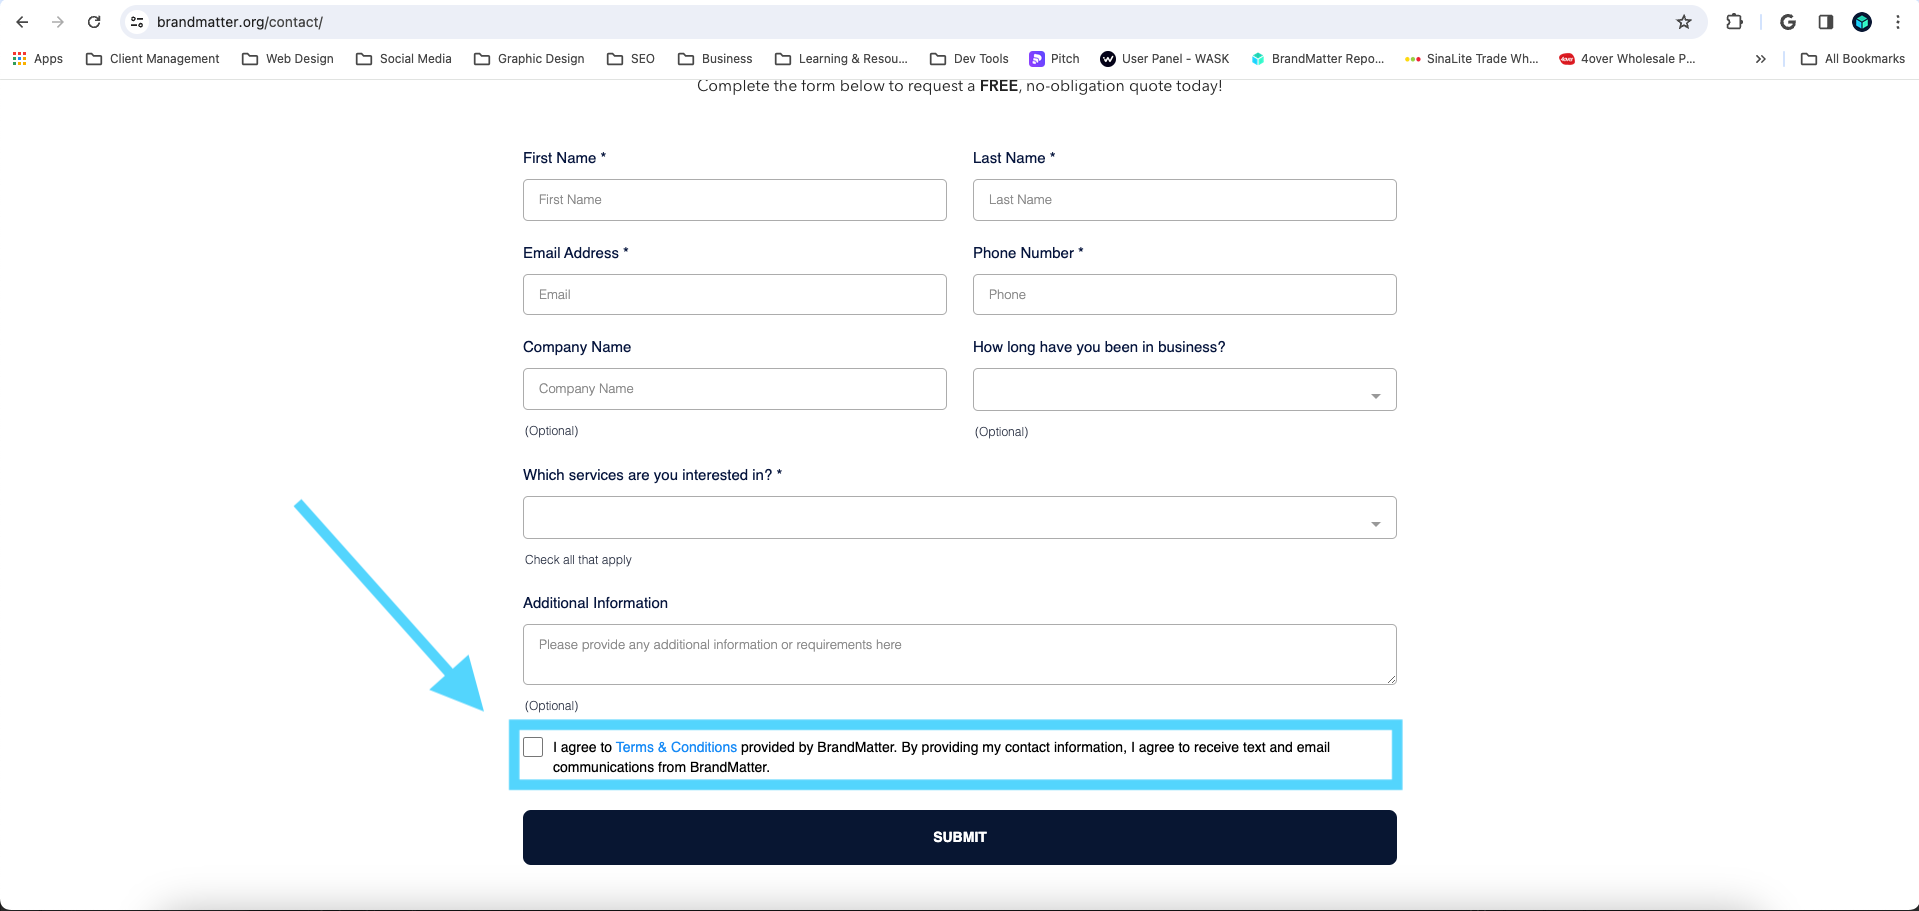Submit the contact form
This screenshot has width=1919, height=911.
(959, 838)
